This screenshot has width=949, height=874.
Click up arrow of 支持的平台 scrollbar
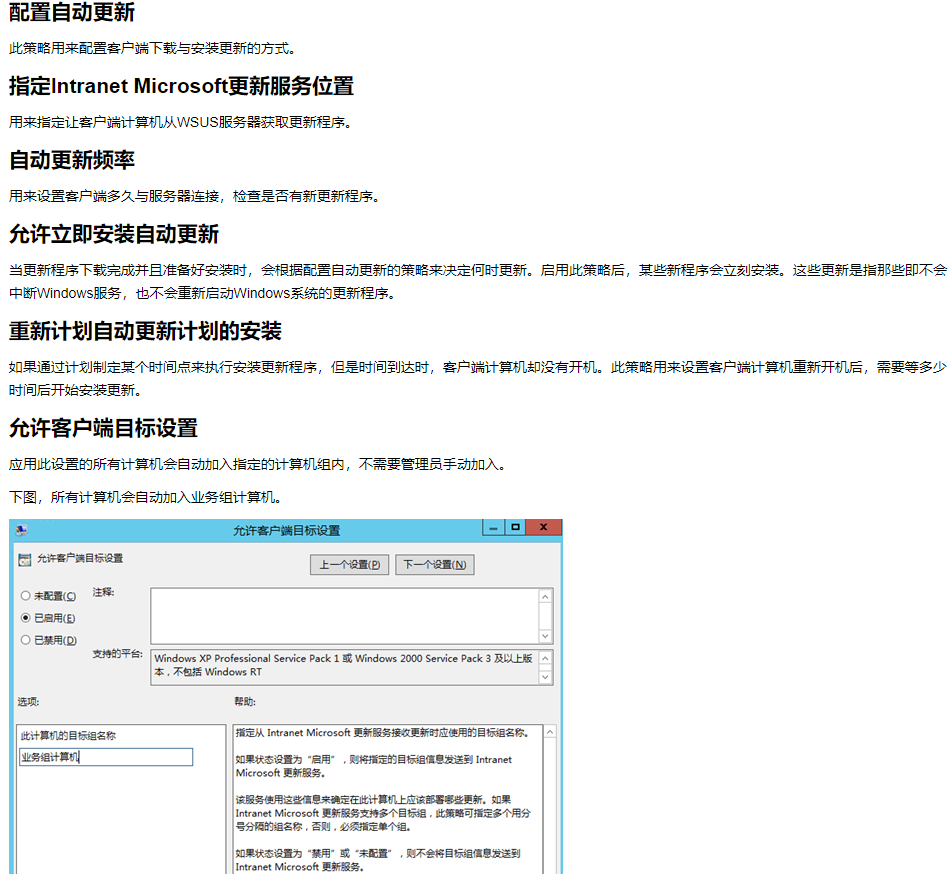(x=545, y=659)
